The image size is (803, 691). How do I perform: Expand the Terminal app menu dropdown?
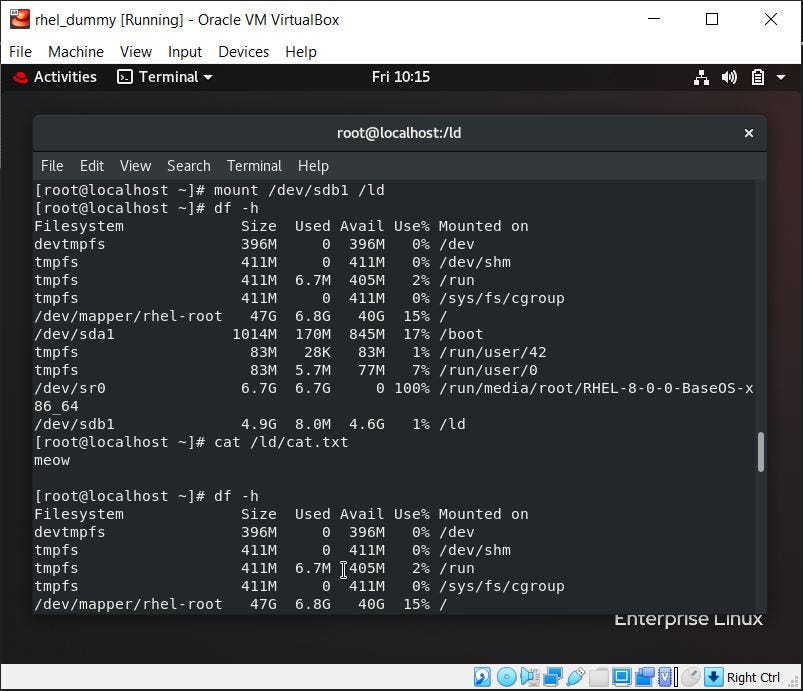click(165, 77)
